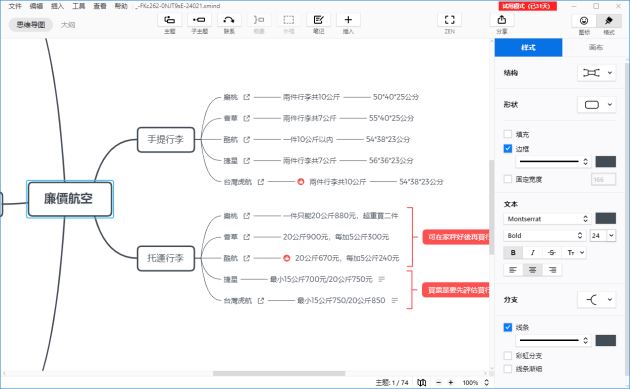The image size is (630, 389).
Task: Uncheck the 边框 border checkbox
Action: coord(508,148)
